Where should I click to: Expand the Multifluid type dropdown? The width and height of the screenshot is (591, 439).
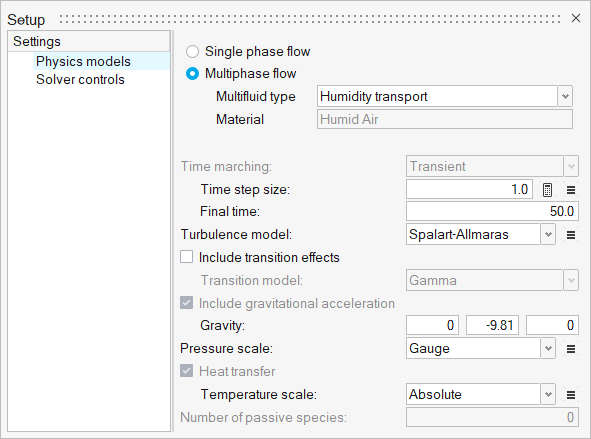(565, 96)
